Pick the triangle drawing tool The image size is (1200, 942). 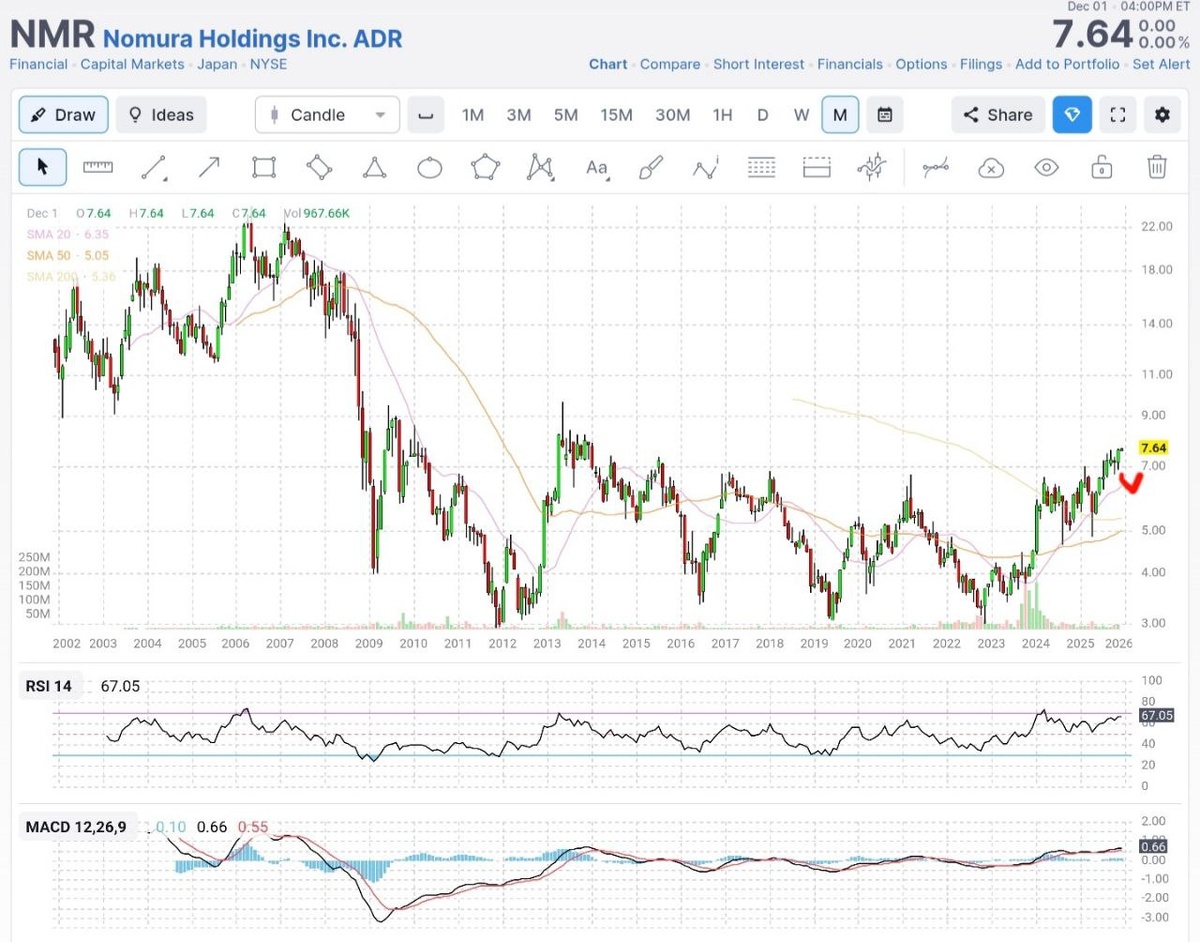pos(374,167)
